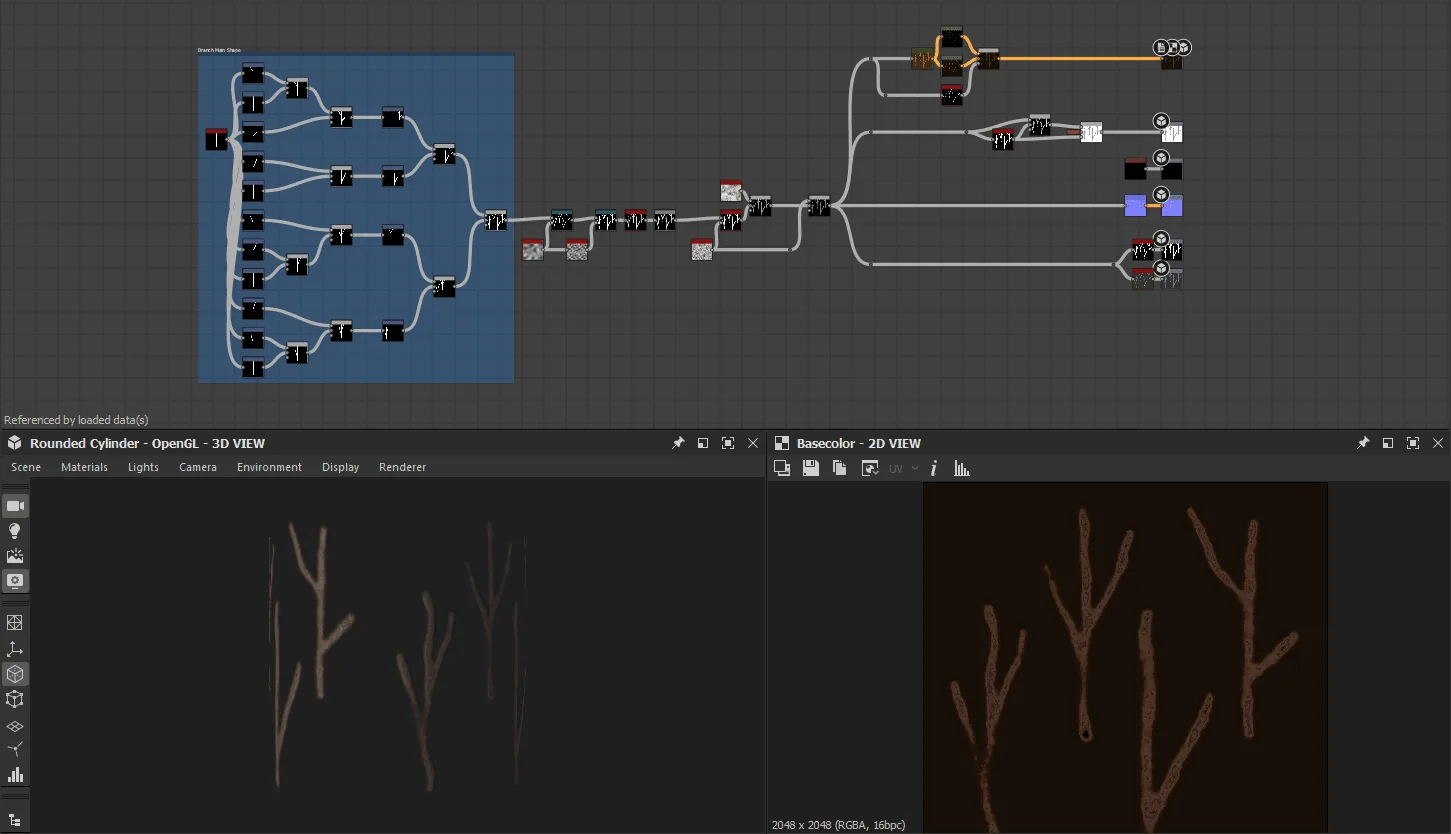Screen dimensions: 1451x834
Task: Undock the 3D VIEW panel
Action: click(x=703, y=443)
